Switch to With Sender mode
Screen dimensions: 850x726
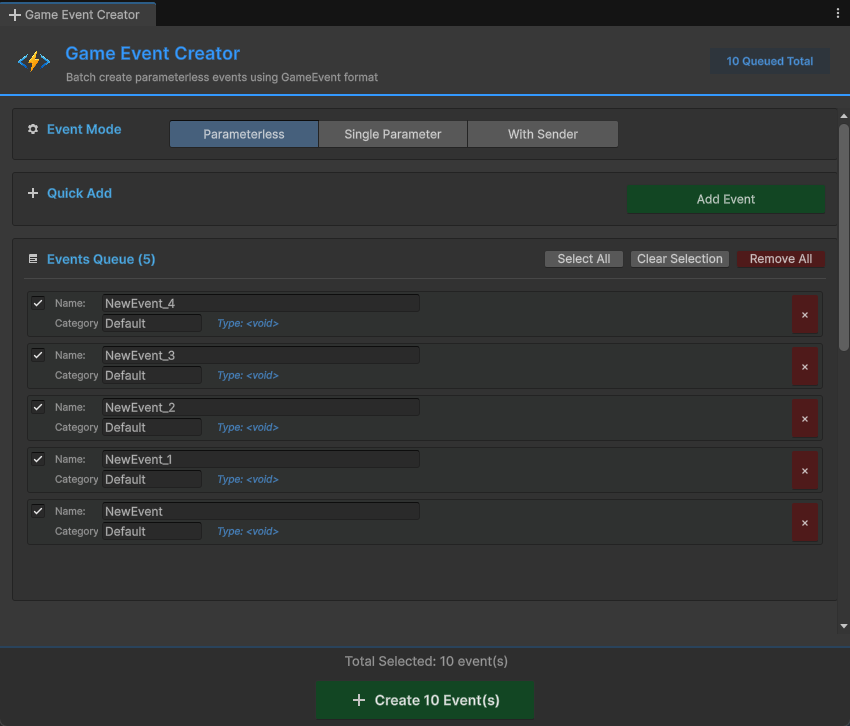tap(542, 133)
